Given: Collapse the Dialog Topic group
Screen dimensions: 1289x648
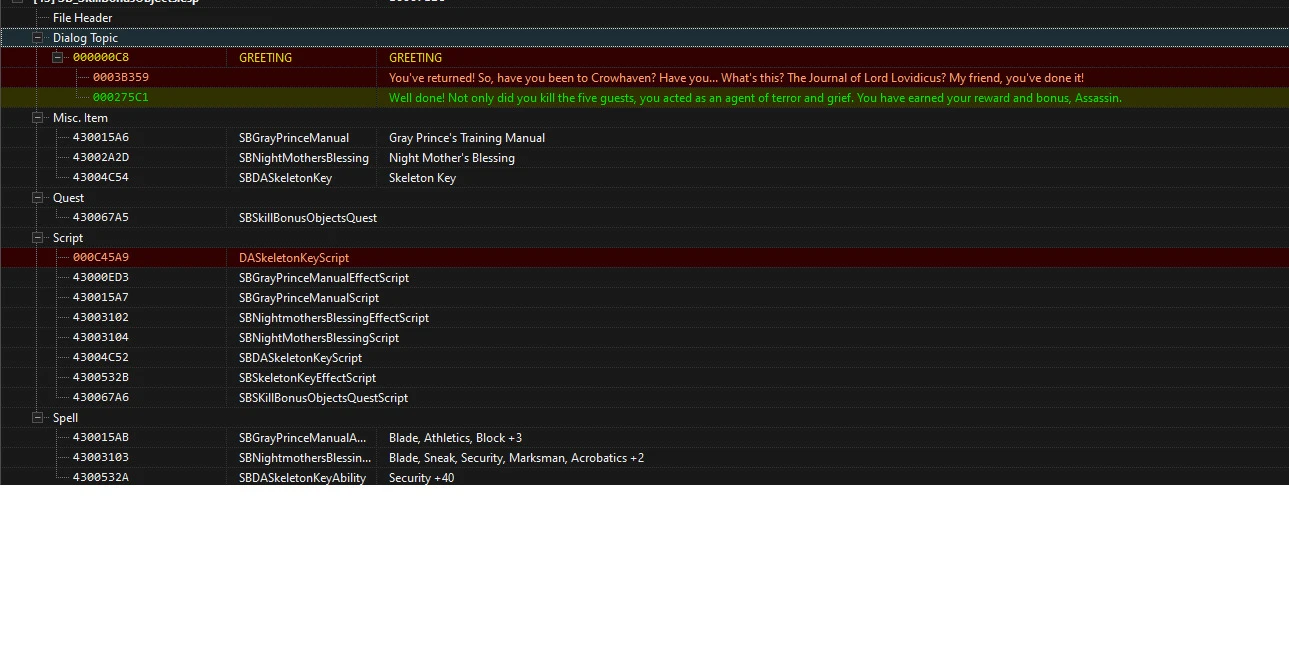Looking at the screenshot, I should [x=39, y=38].
